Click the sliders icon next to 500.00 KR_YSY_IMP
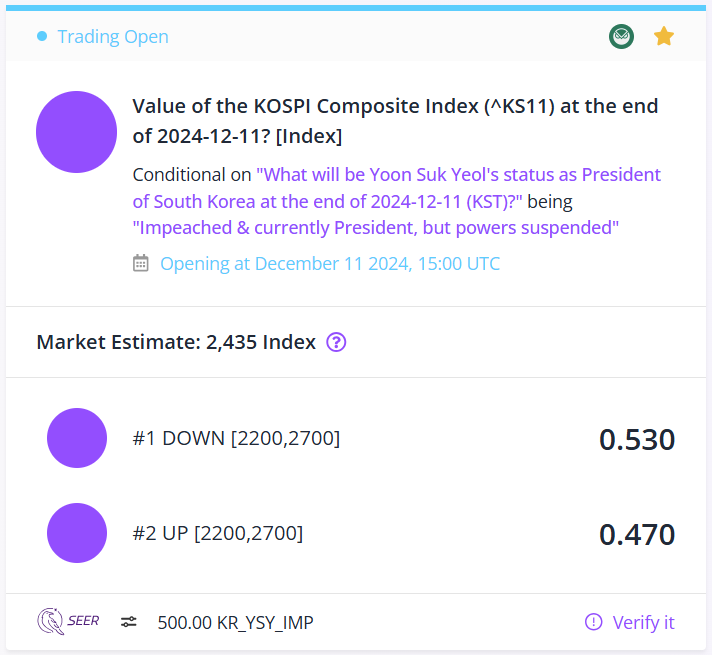The height and width of the screenshot is (655, 712). [x=129, y=622]
